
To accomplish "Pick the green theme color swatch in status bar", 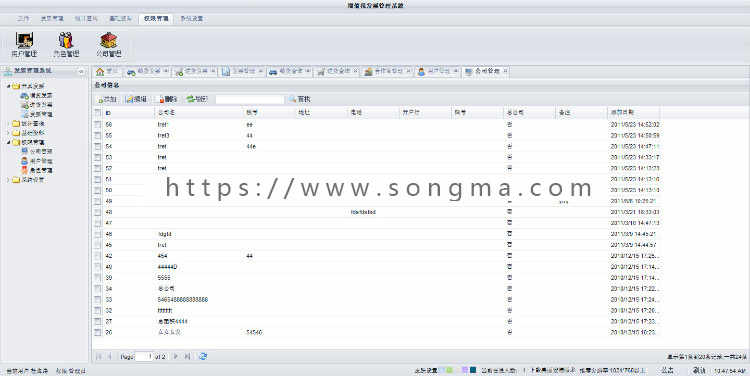I will (449, 370).
